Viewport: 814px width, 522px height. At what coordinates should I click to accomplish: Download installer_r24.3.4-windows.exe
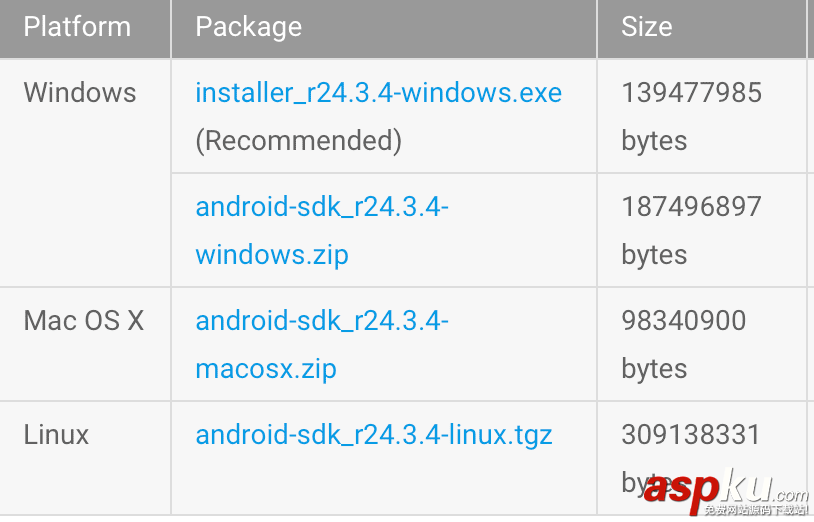378,93
